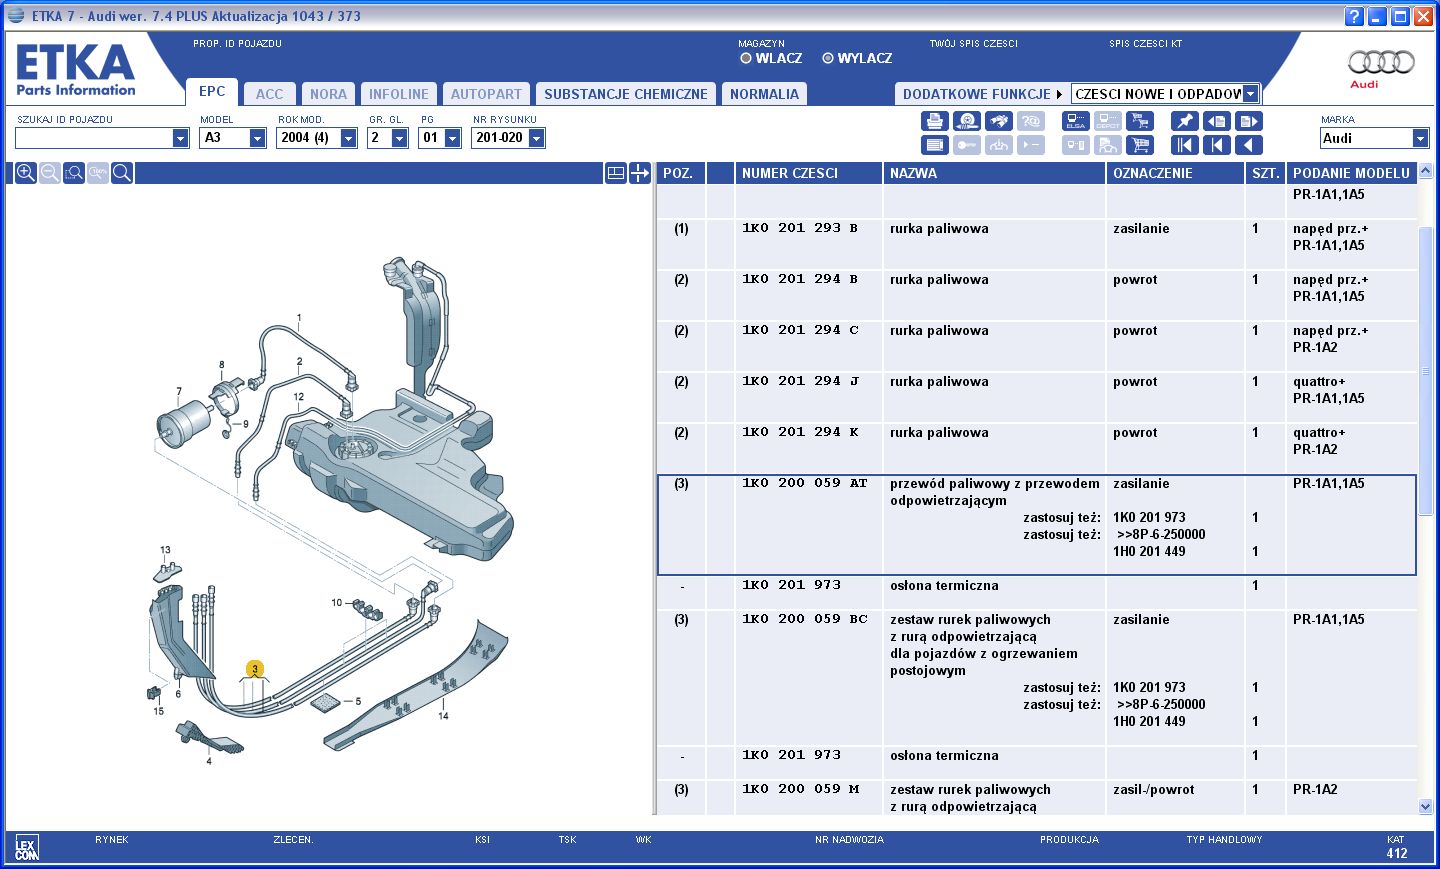The height and width of the screenshot is (869, 1440).
Task: Select part row 1K0 200 059 AT
Action: click(x=1036, y=525)
